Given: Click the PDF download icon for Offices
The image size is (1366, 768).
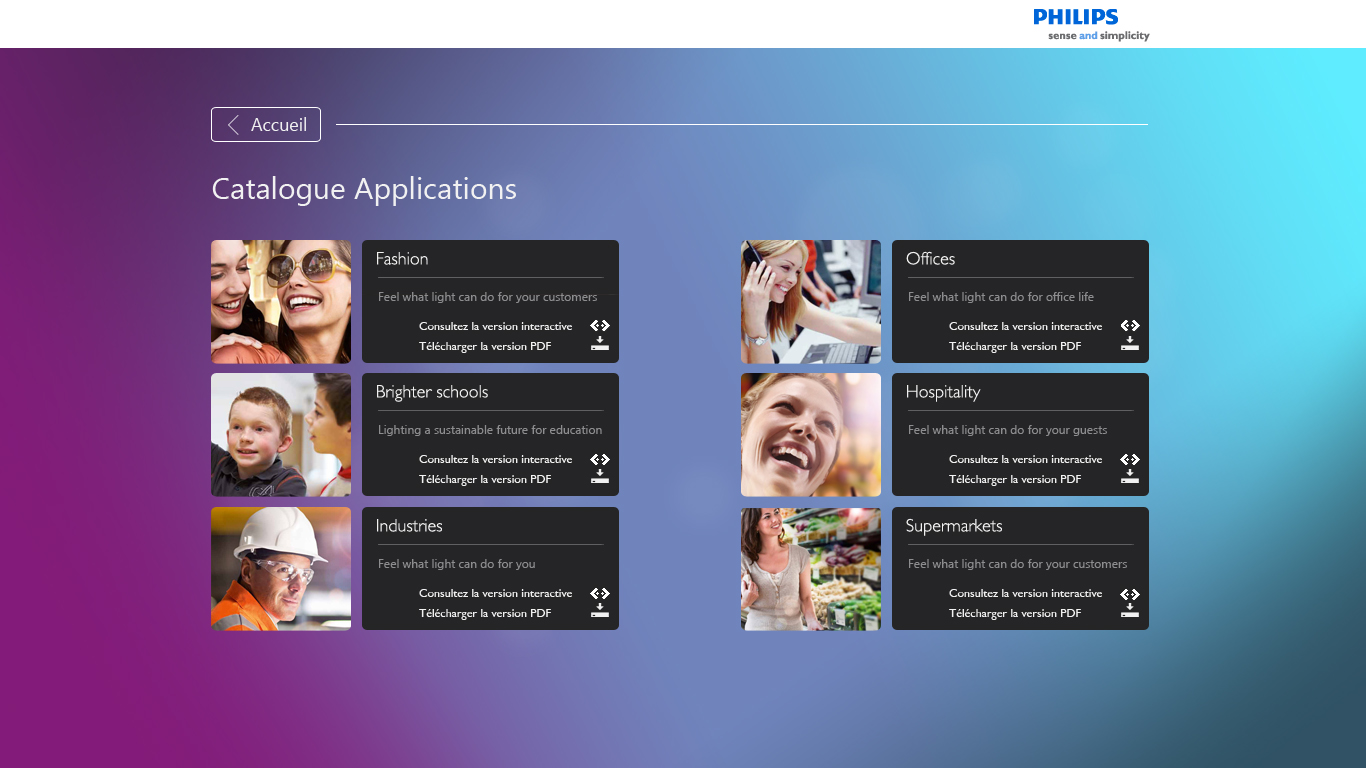Looking at the screenshot, I should tap(1129, 344).
